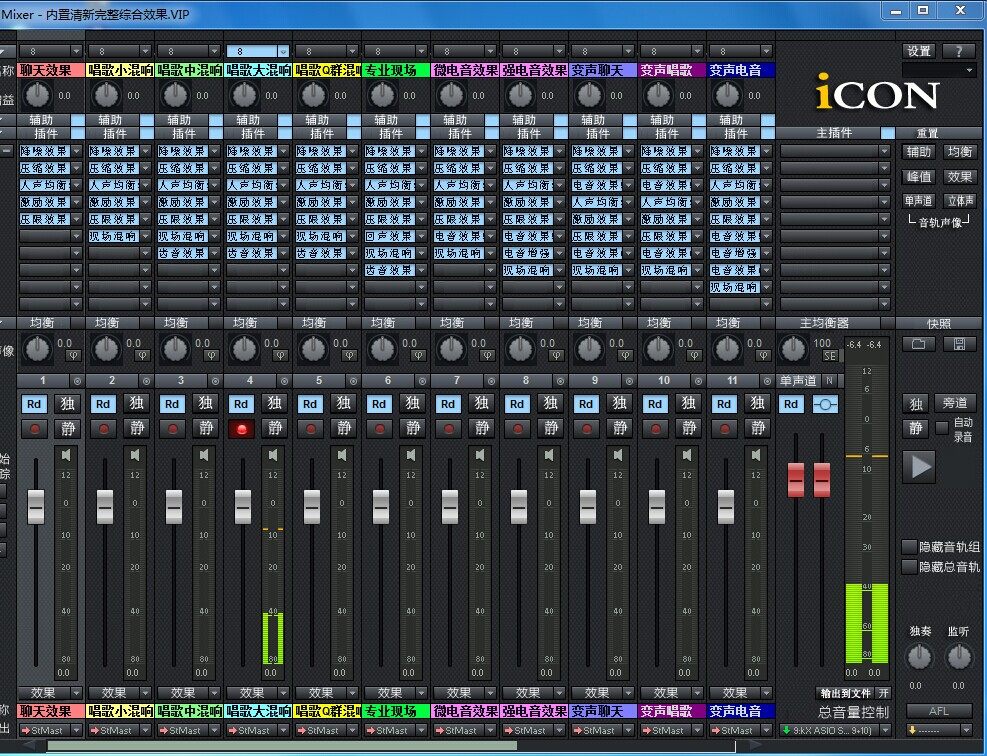Toggle phase invert φ on channel 4

coord(280,356)
